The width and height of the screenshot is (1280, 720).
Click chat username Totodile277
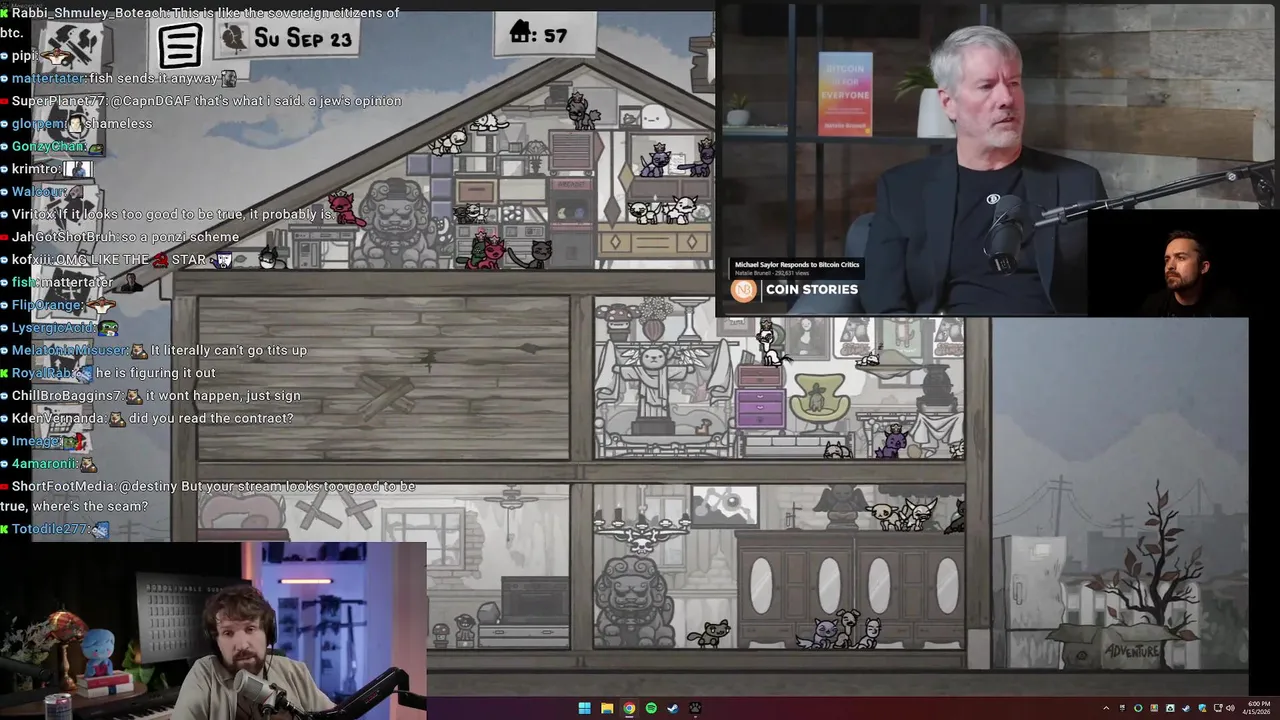(50, 528)
